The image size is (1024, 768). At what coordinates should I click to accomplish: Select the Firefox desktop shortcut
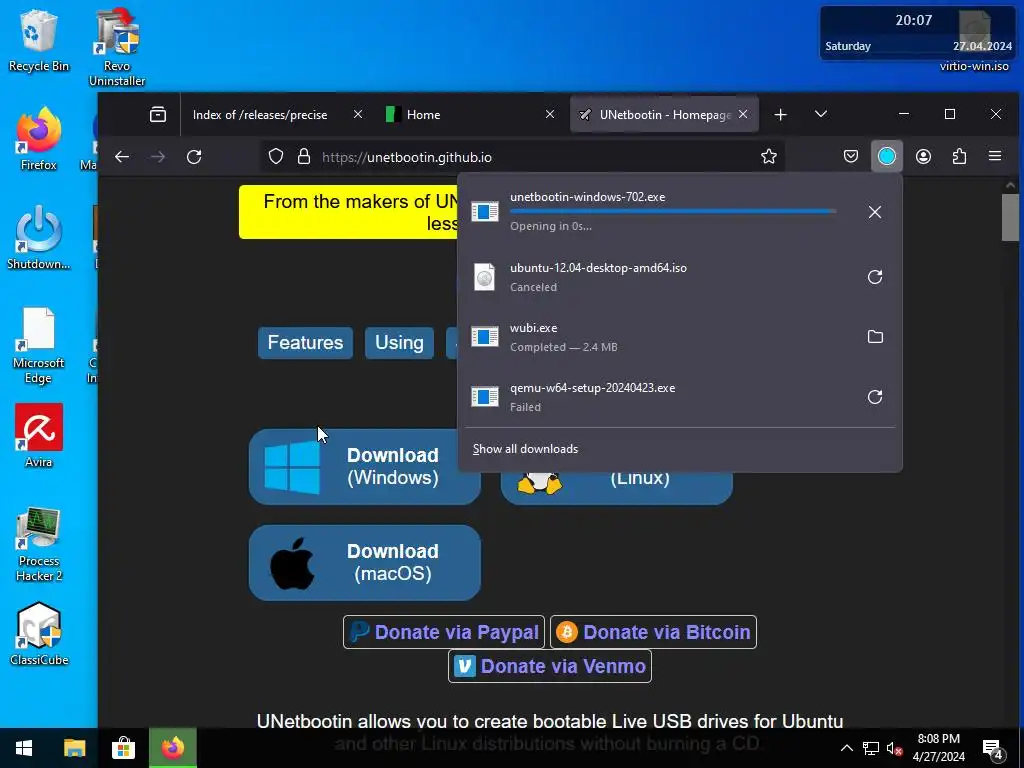39,139
